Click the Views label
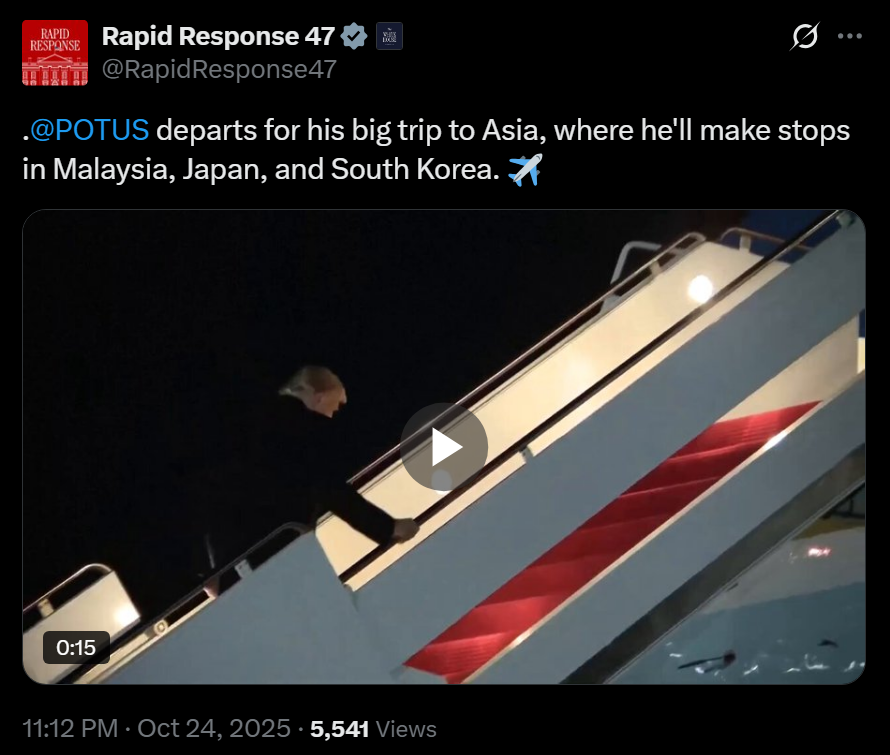Image resolution: width=890 pixels, height=755 pixels. tap(406, 729)
